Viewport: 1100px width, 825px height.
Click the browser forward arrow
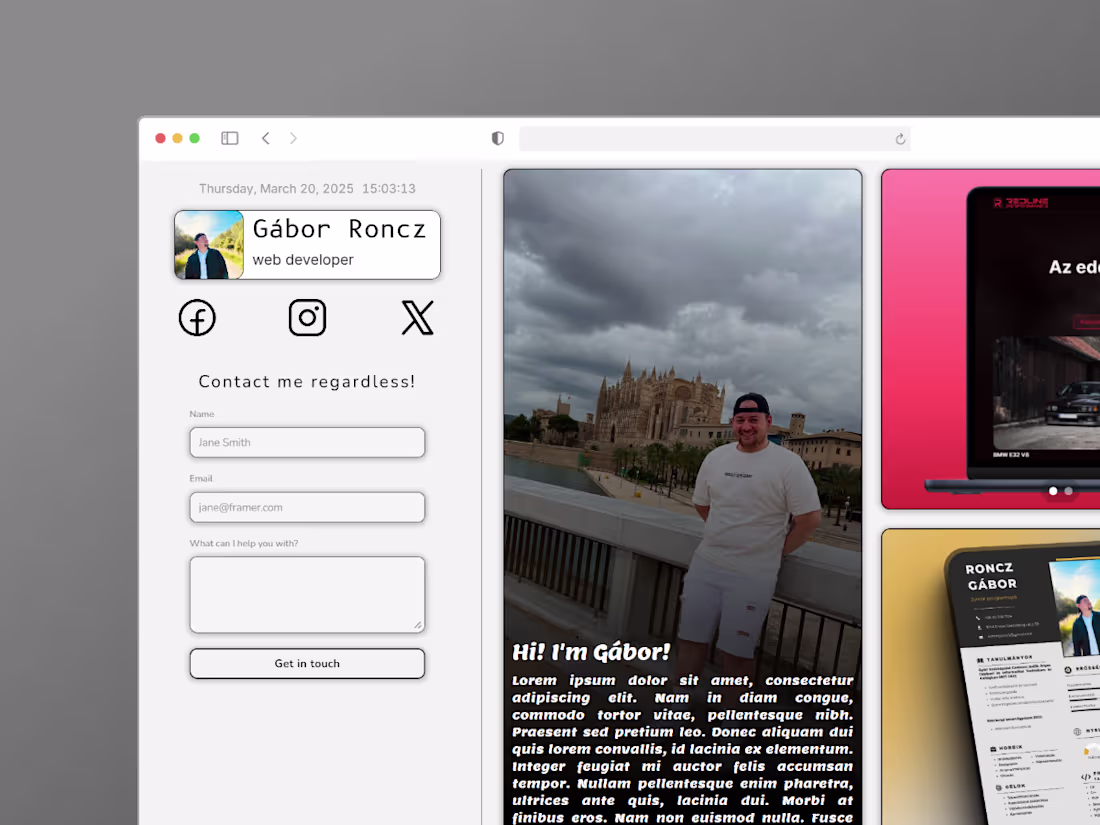(293, 138)
